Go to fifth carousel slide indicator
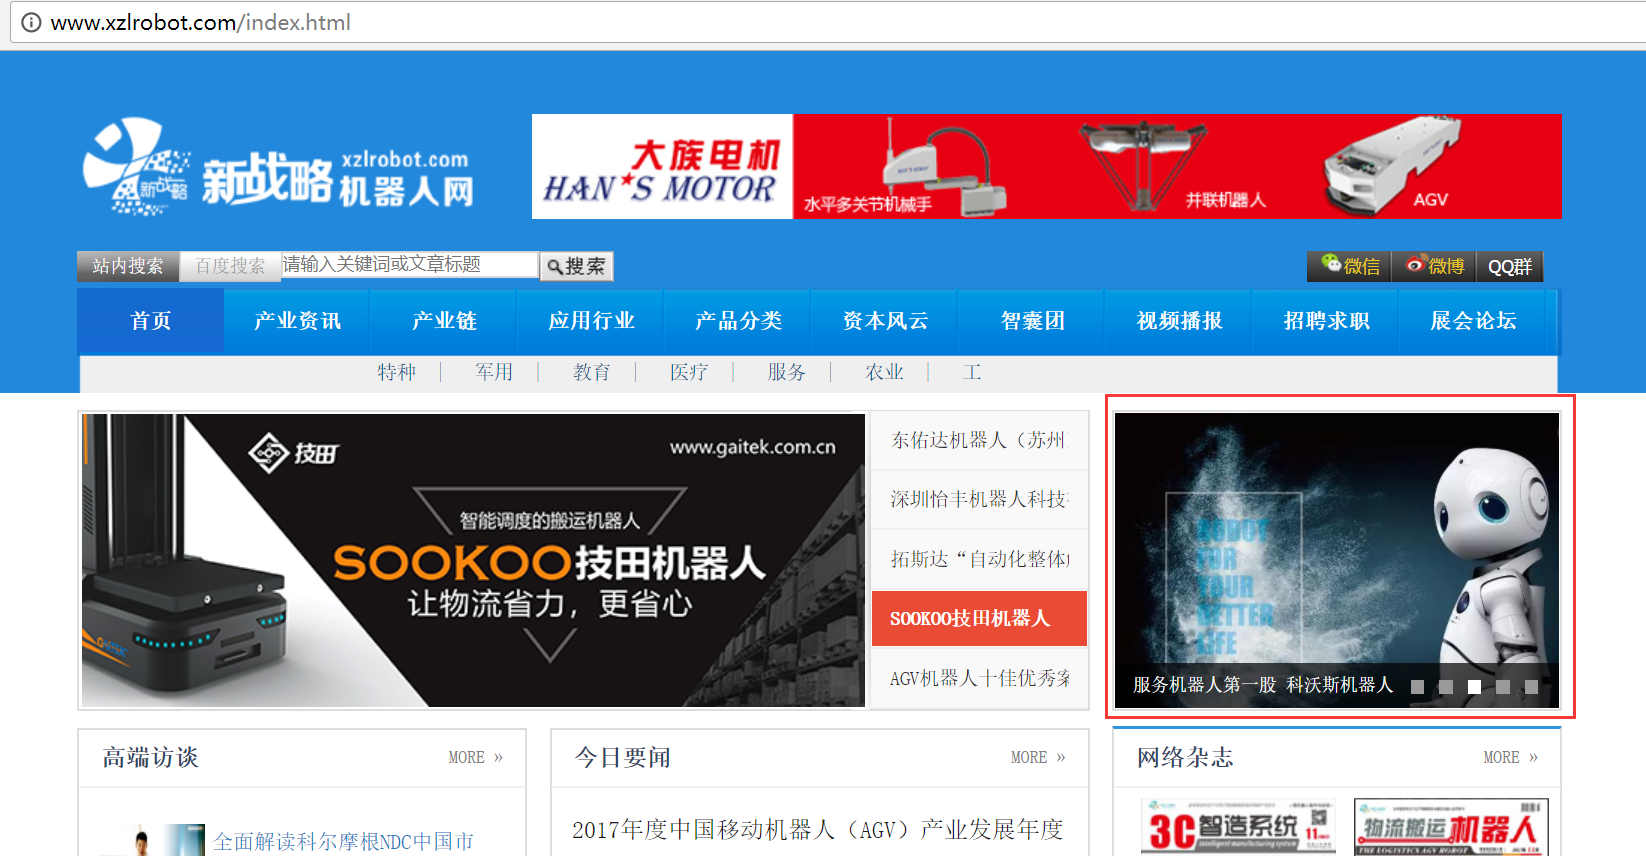Viewport: 1646px width, 856px height. (1531, 687)
